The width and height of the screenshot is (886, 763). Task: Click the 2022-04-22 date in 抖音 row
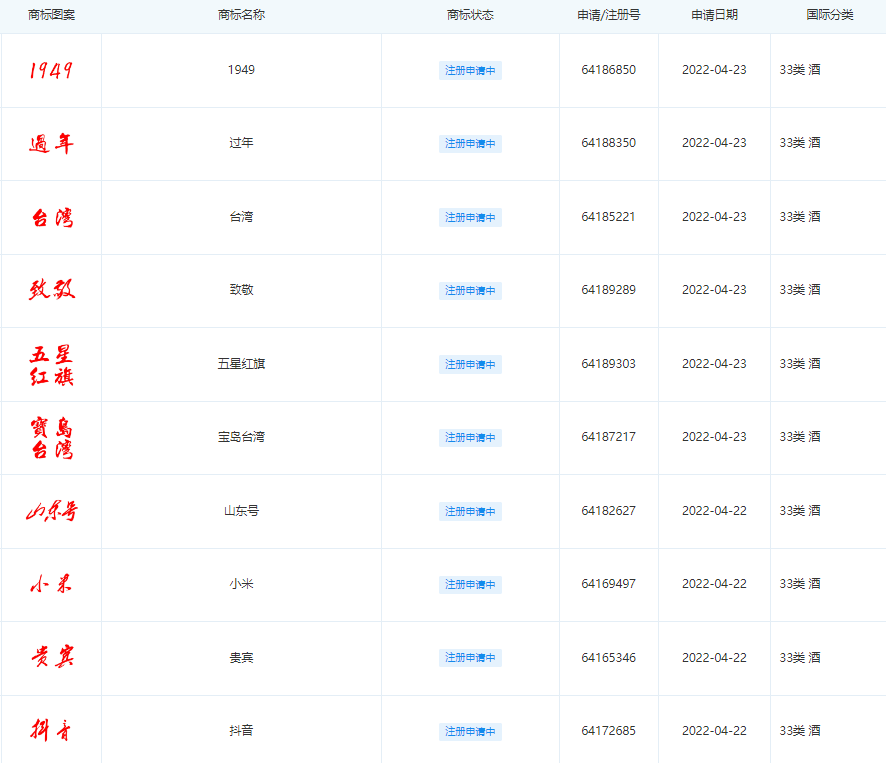(x=714, y=731)
